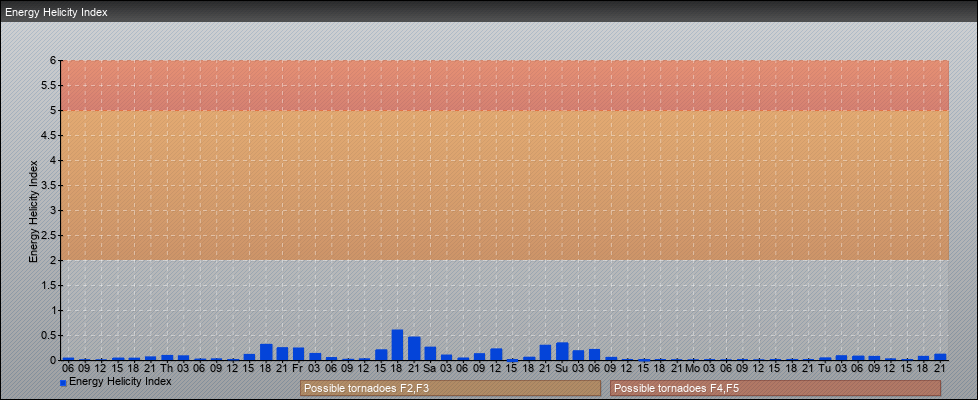
Task: Click the blue bar above the 'Th' label
Action: click(167, 358)
